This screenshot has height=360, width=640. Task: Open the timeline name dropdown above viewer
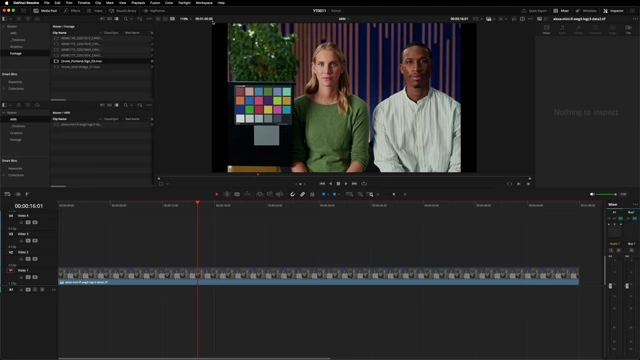coord(344,19)
